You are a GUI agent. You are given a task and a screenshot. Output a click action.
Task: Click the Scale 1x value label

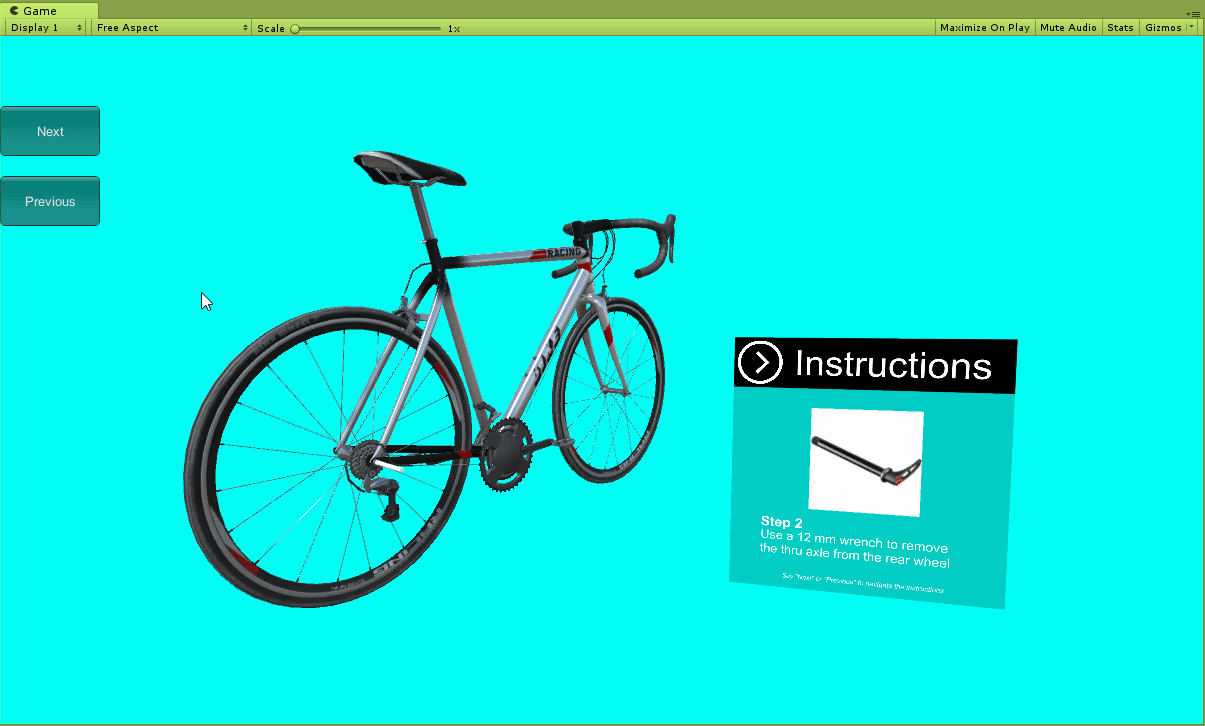point(454,29)
